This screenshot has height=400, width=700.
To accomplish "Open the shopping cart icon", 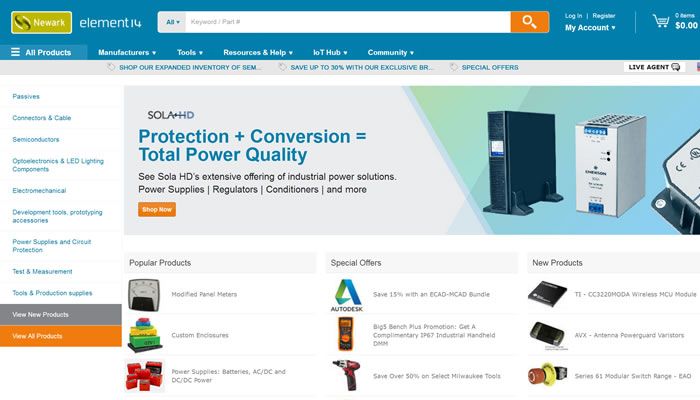I will coord(661,21).
